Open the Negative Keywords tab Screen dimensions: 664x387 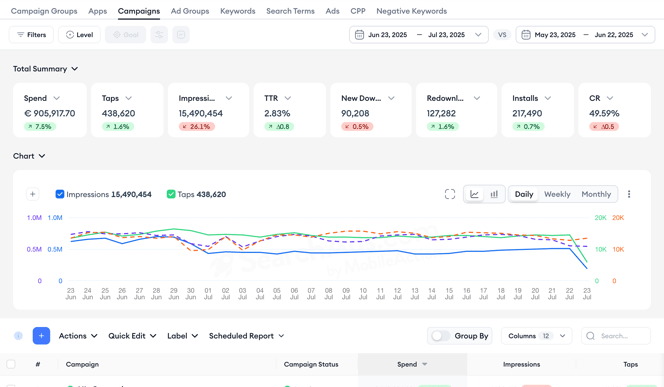pyautogui.click(x=412, y=11)
